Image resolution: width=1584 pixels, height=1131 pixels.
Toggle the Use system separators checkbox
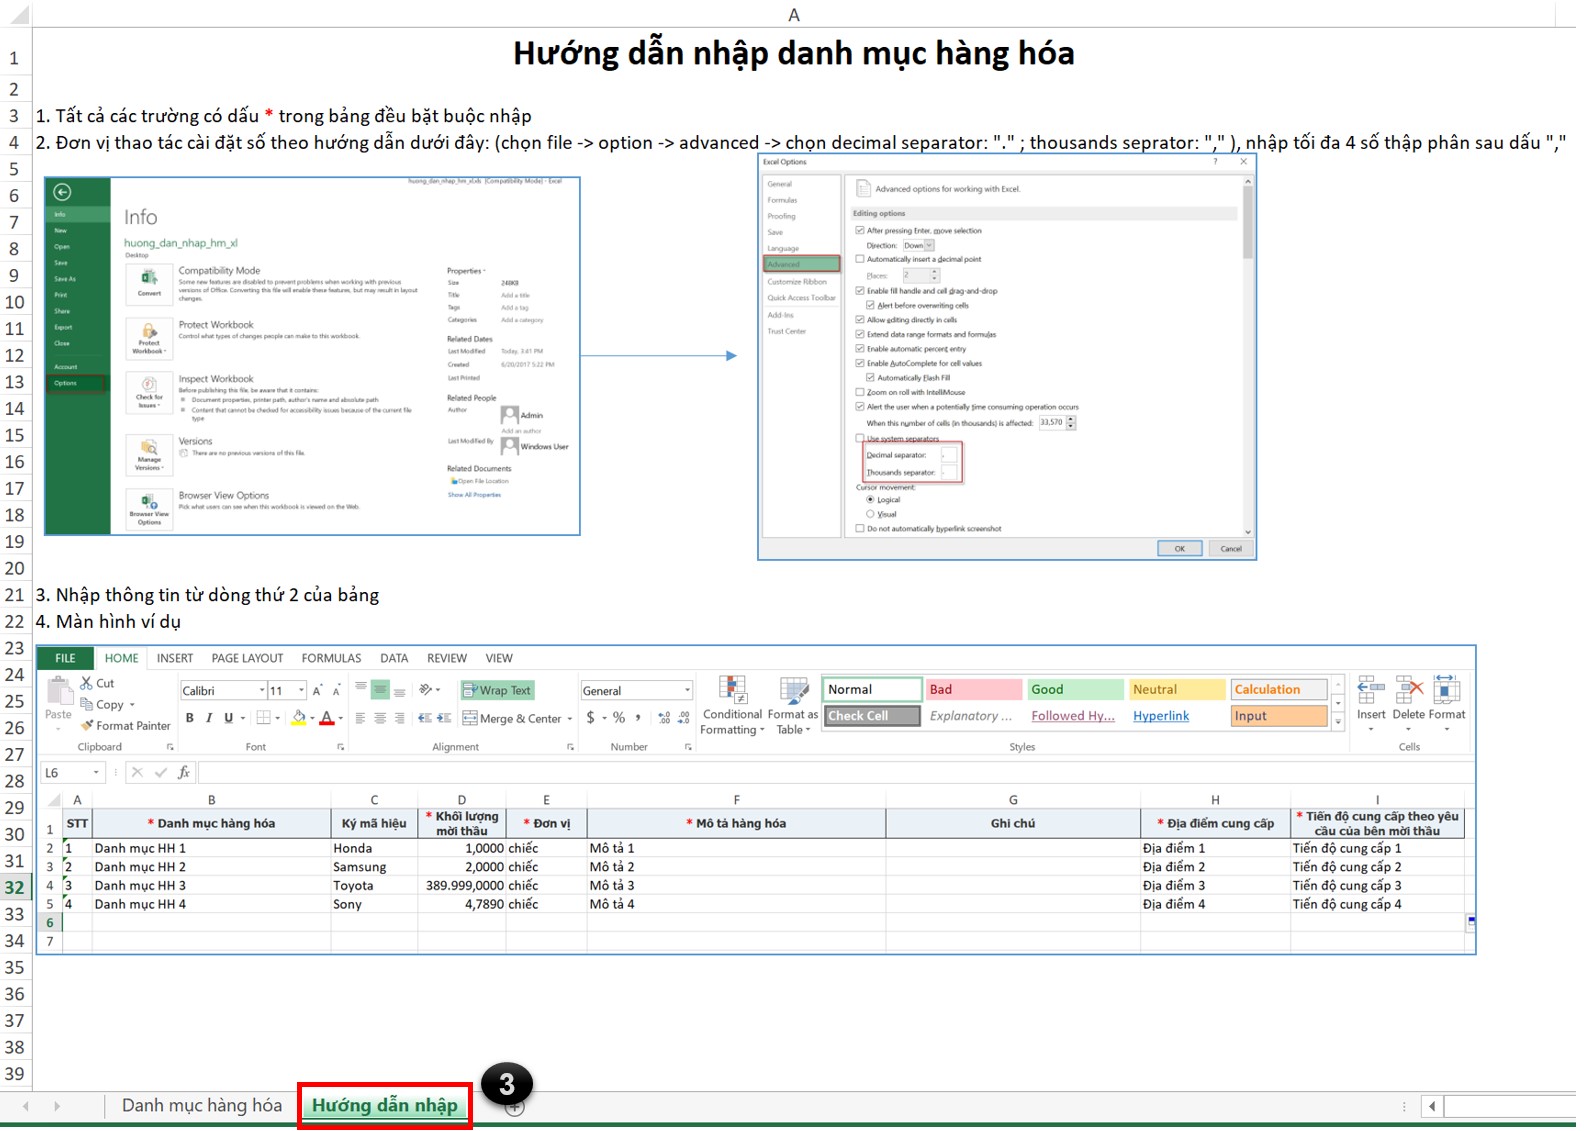tap(860, 438)
